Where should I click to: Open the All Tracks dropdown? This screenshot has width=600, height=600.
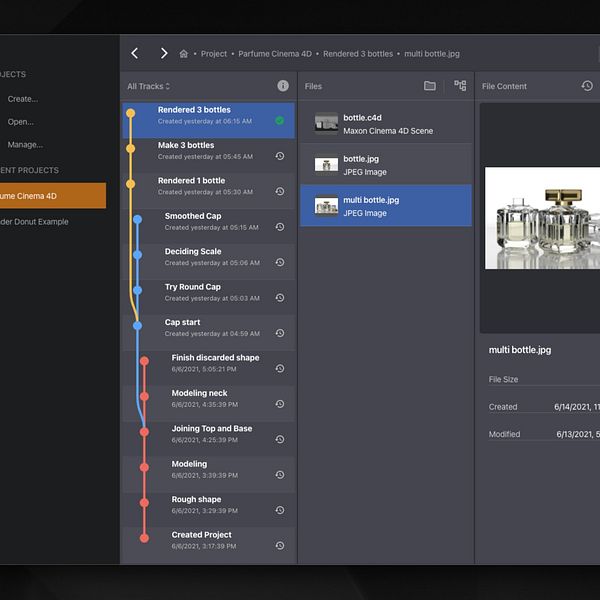[148, 86]
